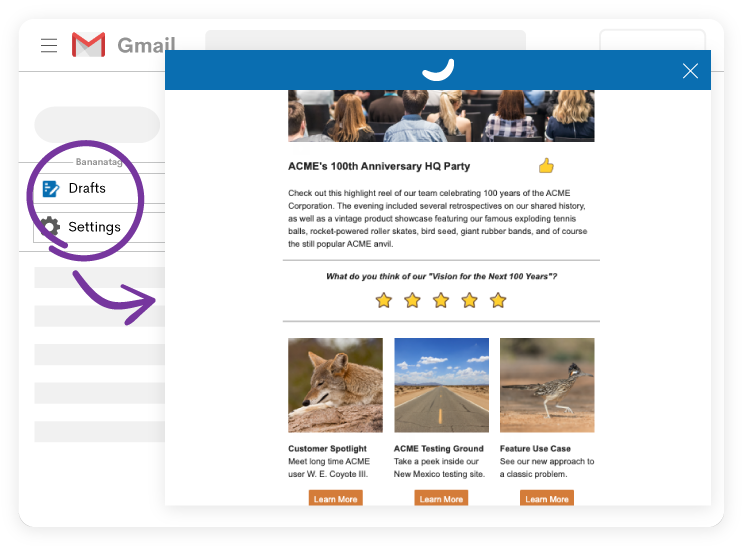The width and height of the screenshot is (744, 546).
Task: Rate with the fifth star
Action: [x=498, y=300]
